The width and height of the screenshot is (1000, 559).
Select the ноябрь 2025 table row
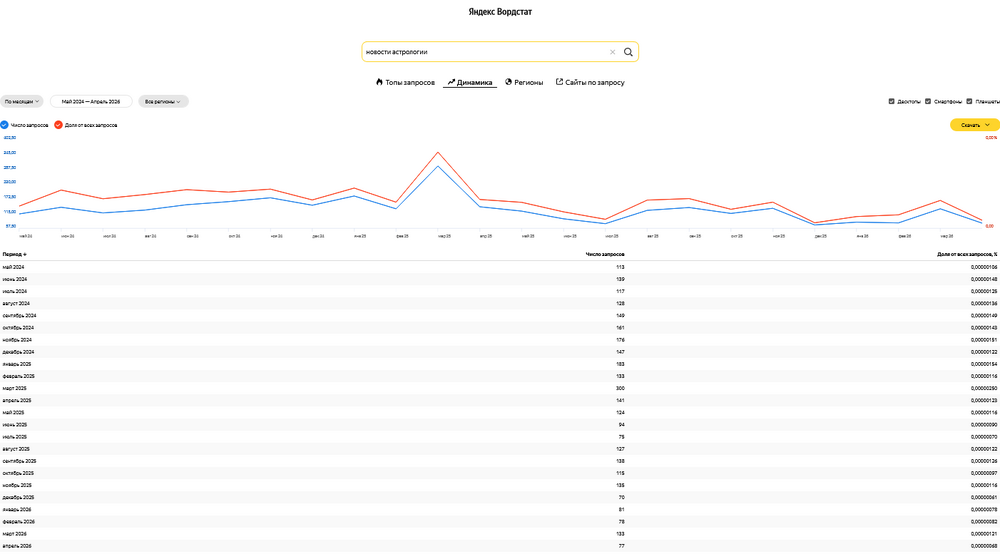click(x=500, y=485)
